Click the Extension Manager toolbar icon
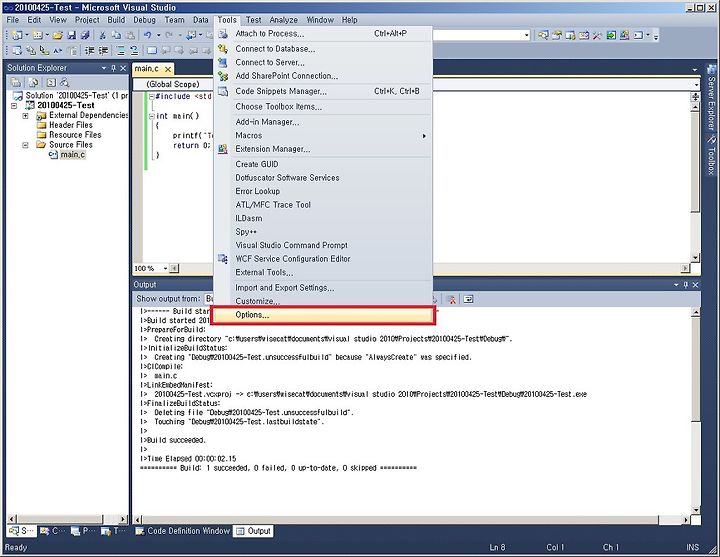720x557 pixels. (x=624, y=35)
